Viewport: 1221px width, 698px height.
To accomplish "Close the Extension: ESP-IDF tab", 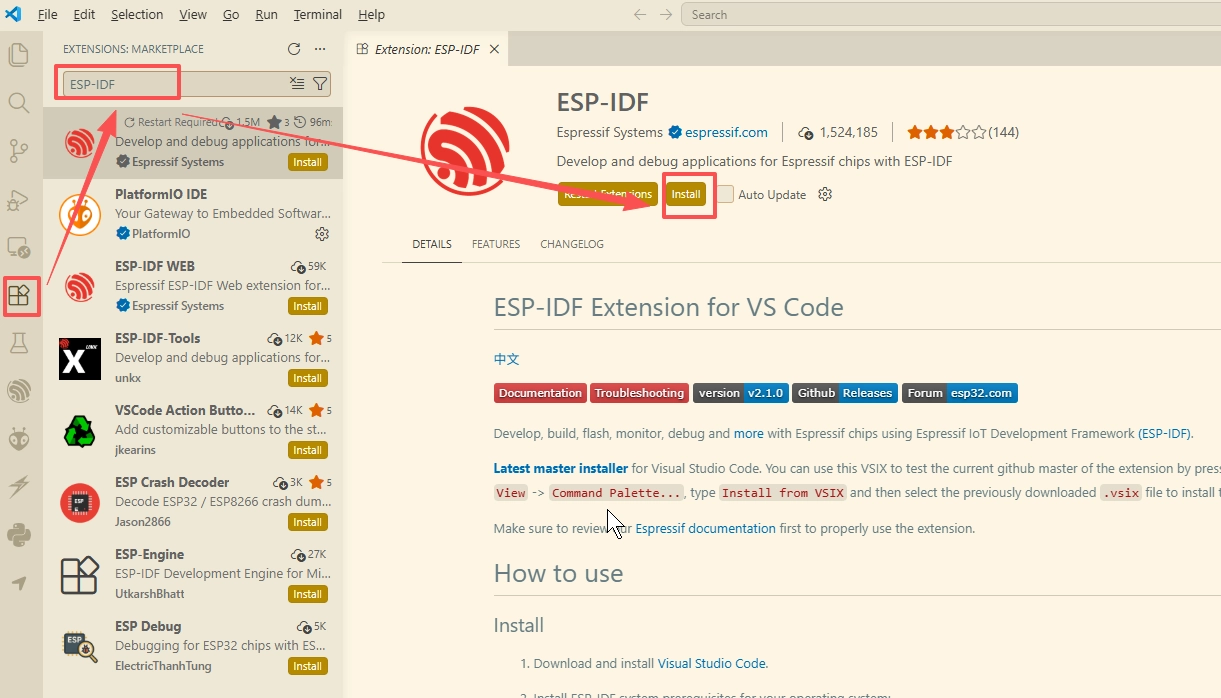I will click(494, 49).
